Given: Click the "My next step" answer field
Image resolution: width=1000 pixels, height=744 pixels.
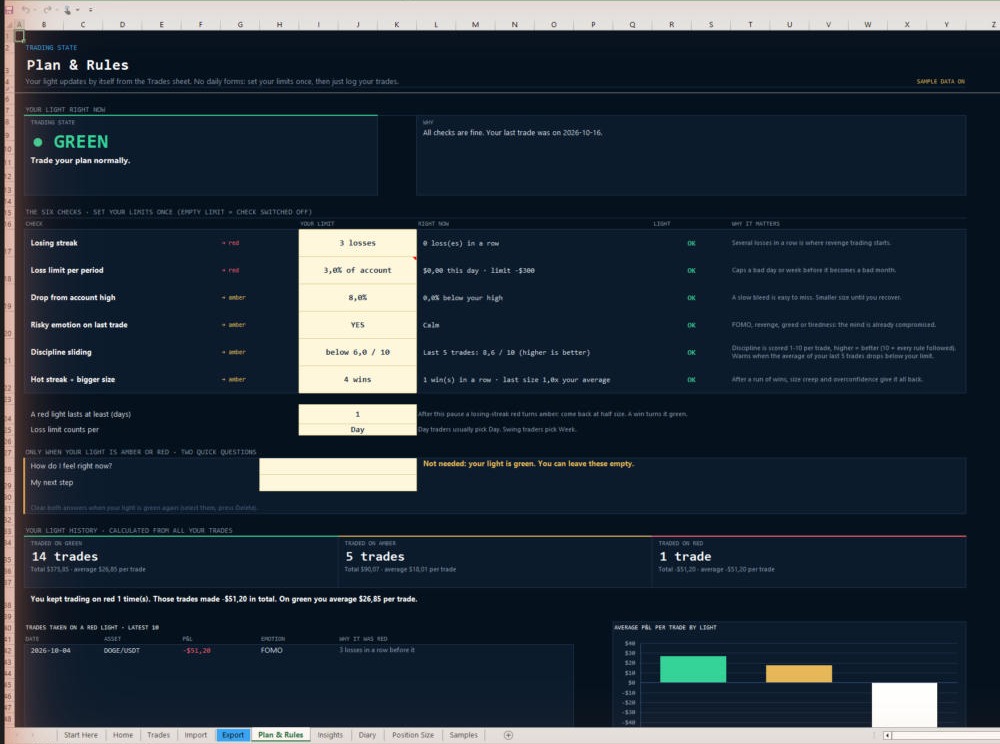Looking at the screenshot, I should click(338, 483).
